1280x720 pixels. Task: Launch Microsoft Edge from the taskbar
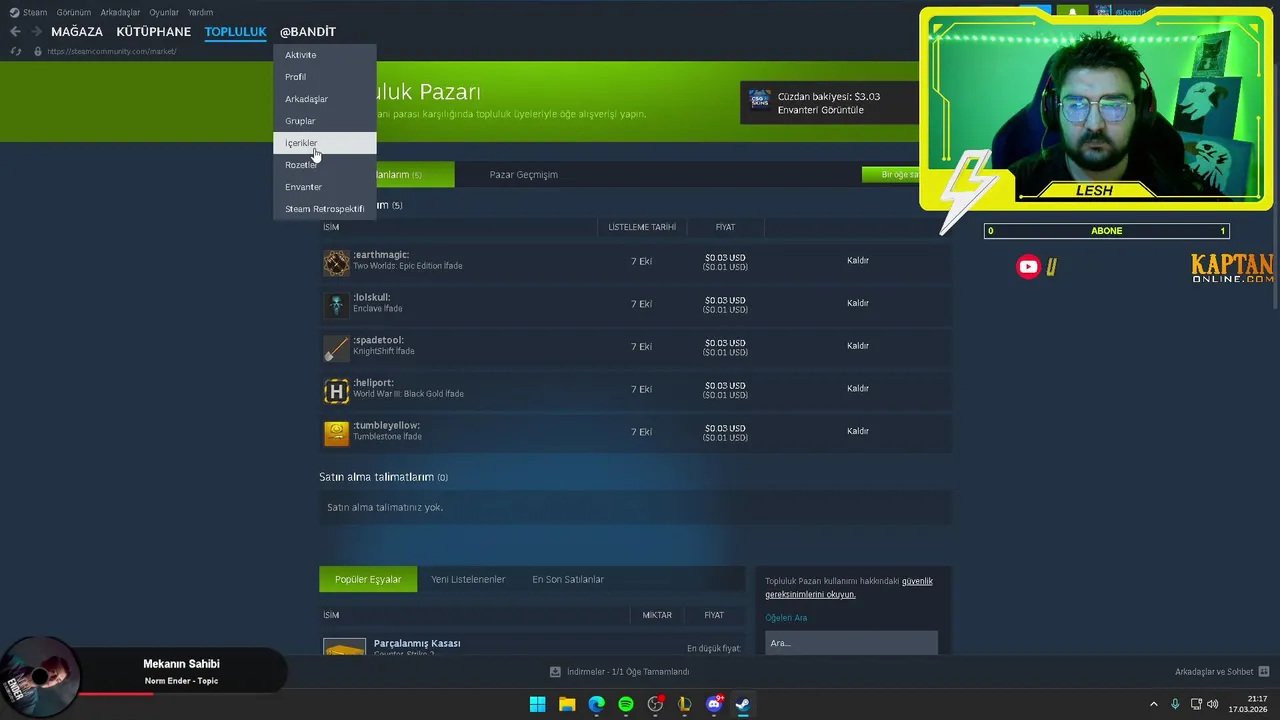tap(596, 704)
